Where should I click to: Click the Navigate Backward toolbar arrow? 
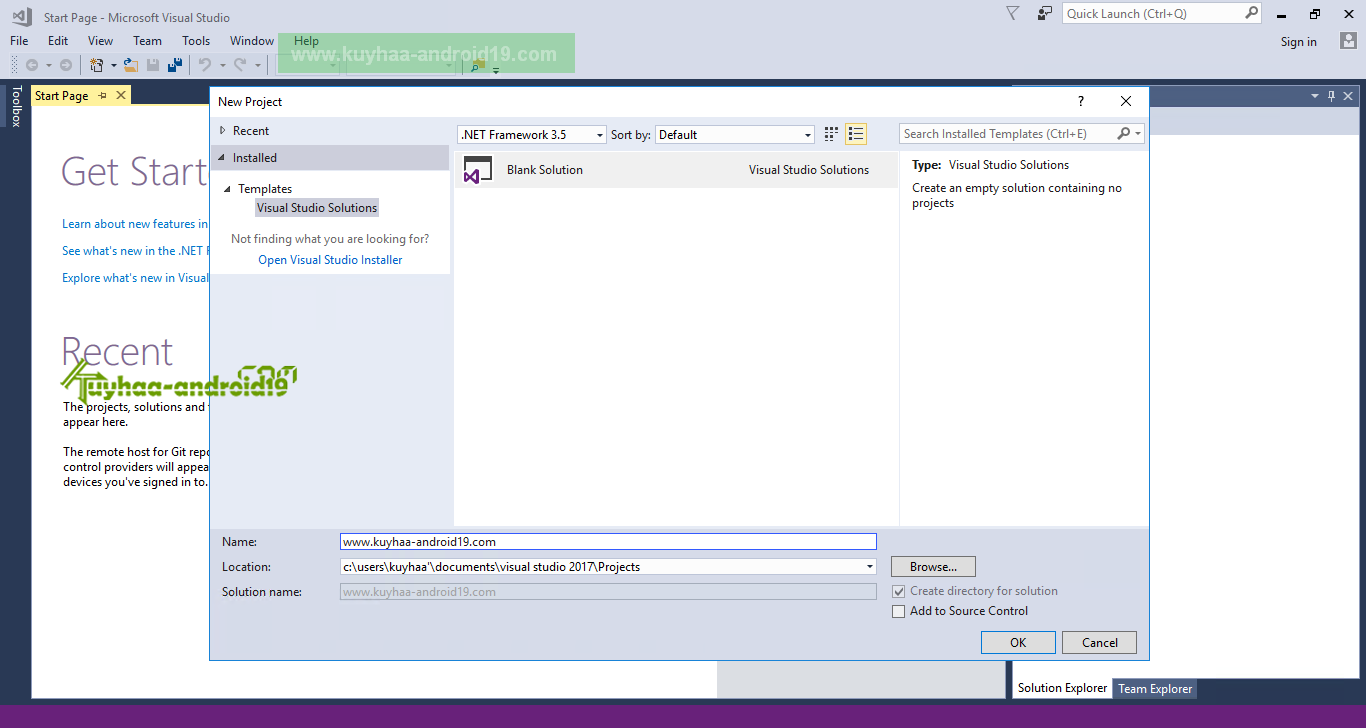32,65
